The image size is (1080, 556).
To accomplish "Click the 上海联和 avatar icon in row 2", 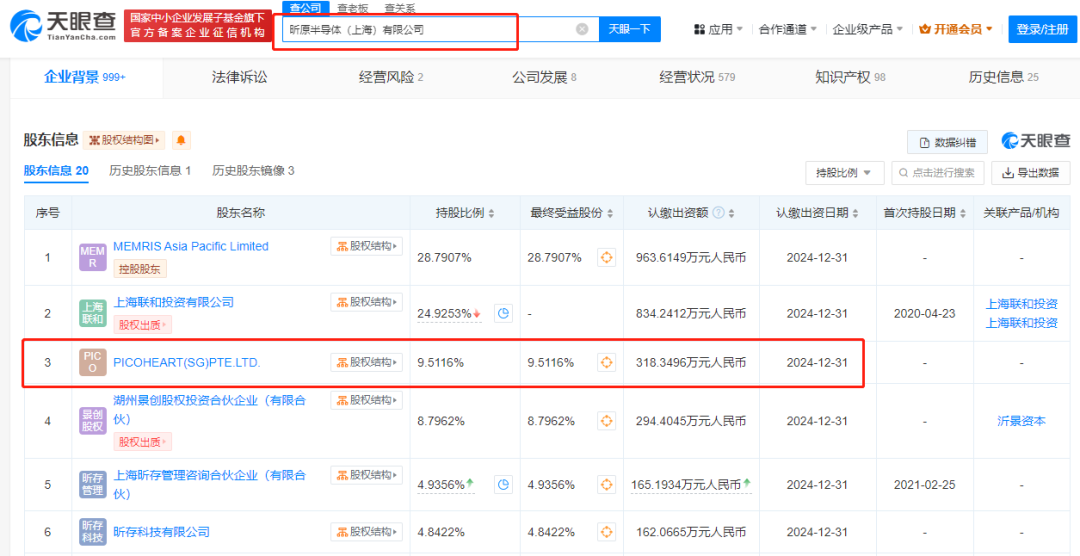I will pos(93,313).
